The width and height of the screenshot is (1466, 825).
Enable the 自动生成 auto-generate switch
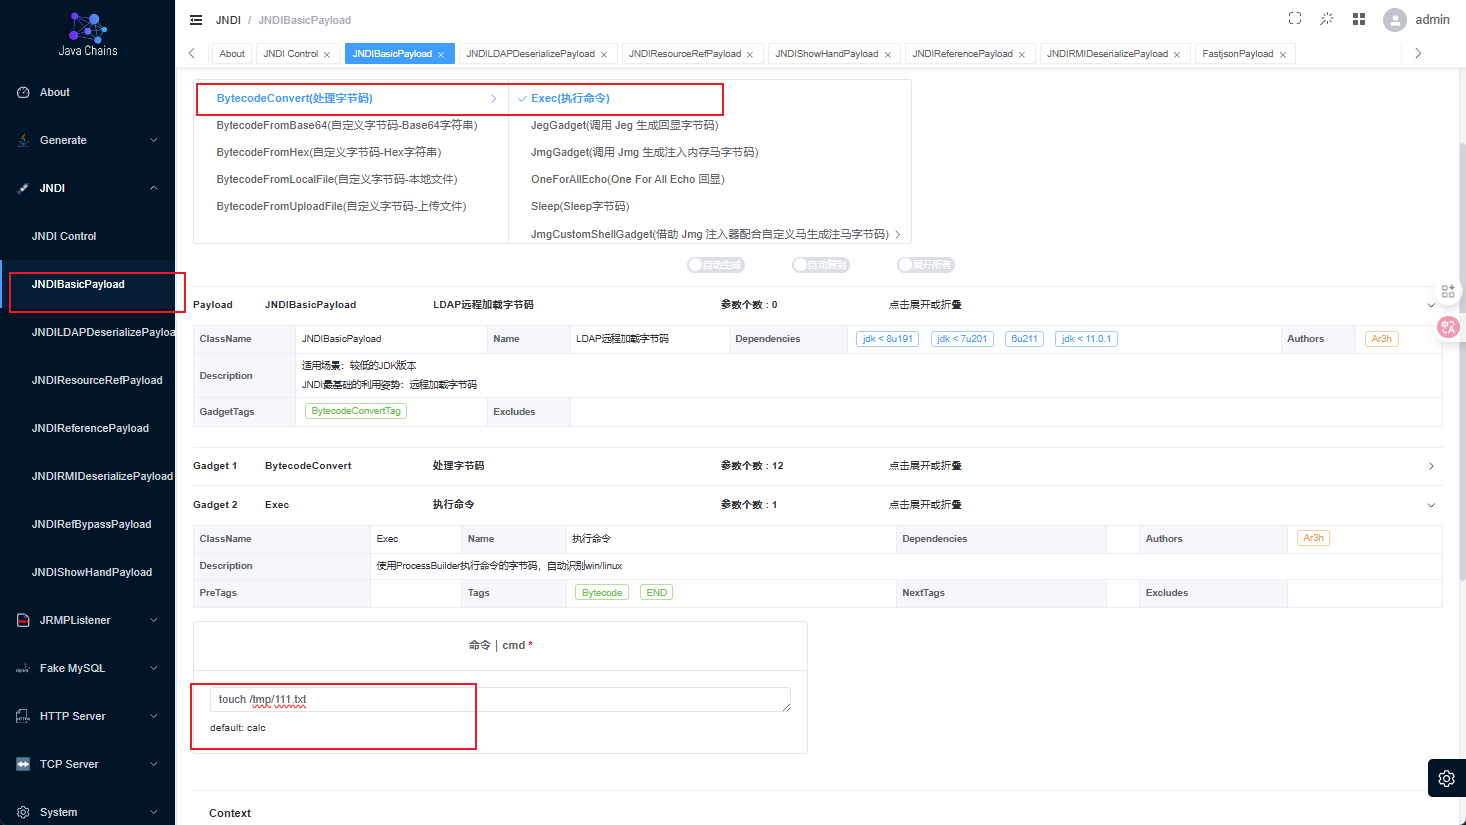point(716,265)
